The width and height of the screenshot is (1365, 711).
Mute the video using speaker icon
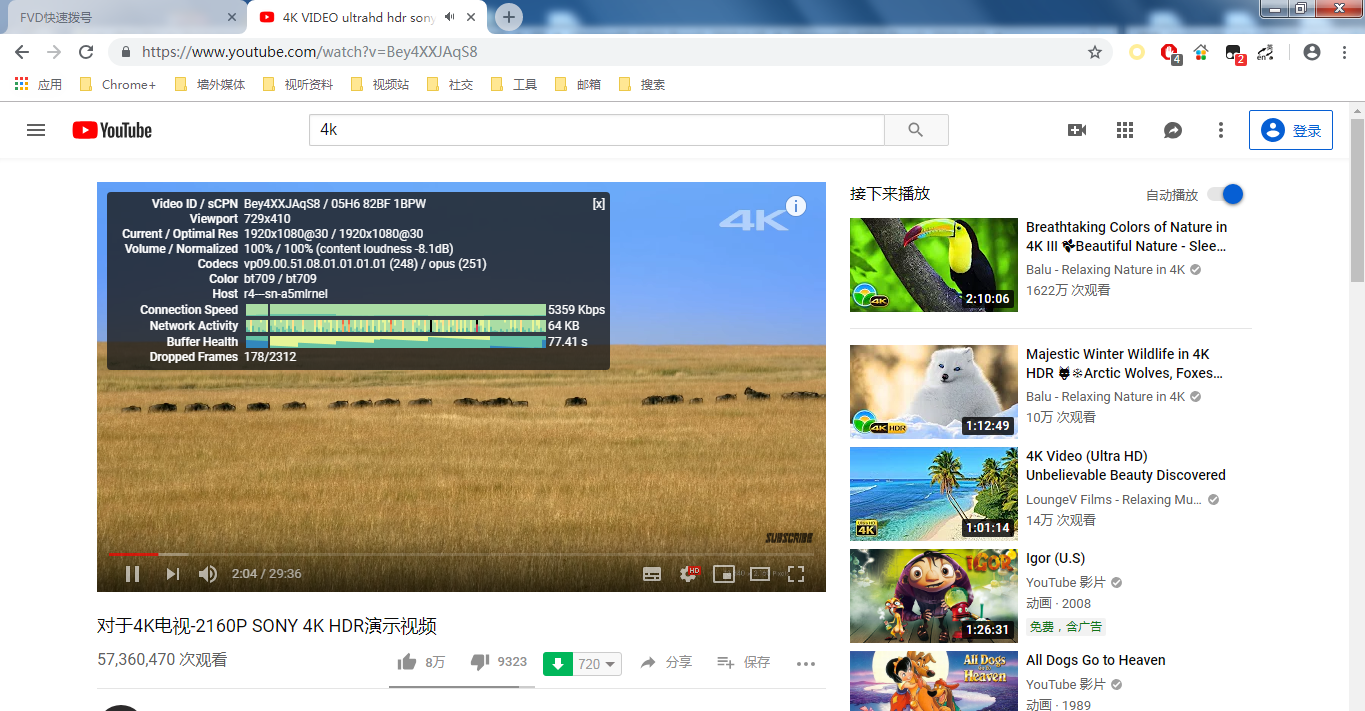pos(208,574)
